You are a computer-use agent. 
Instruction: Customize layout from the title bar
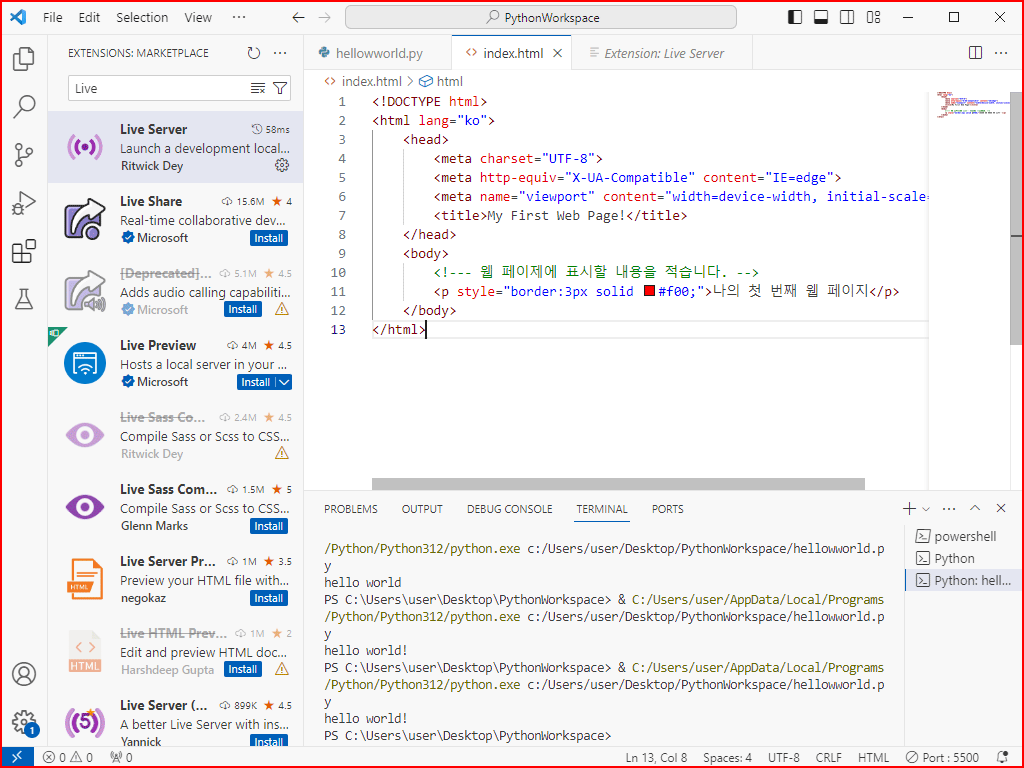pos(873,18)
